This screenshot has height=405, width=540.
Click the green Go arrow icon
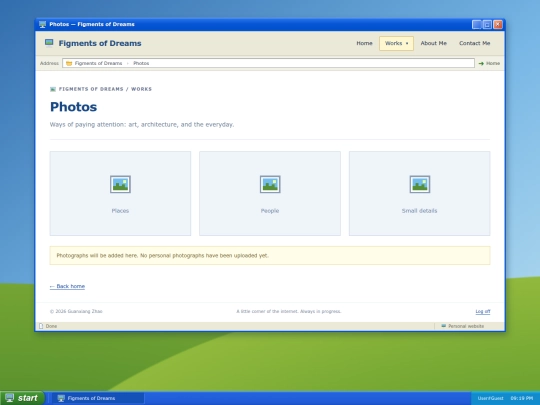481,63
